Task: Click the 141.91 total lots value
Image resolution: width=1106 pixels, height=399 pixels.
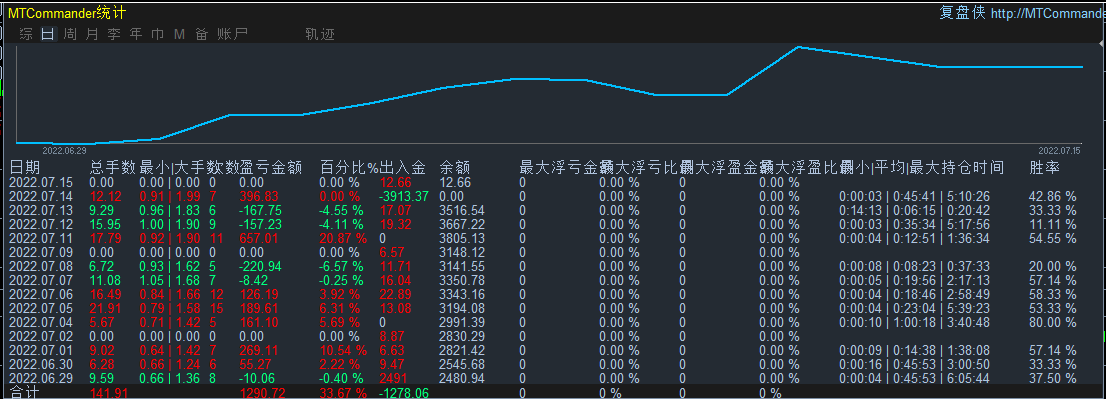Action: tap(109, 393)
